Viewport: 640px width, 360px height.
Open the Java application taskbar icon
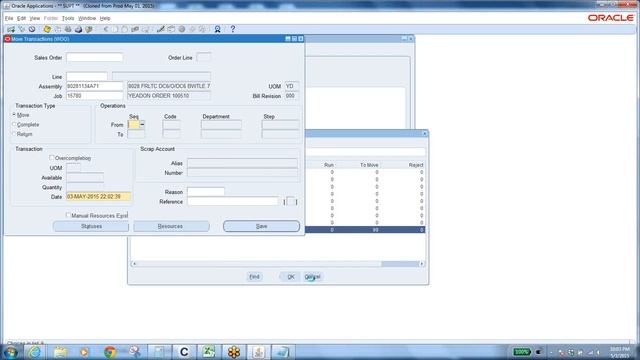click(x=258, y=352)
